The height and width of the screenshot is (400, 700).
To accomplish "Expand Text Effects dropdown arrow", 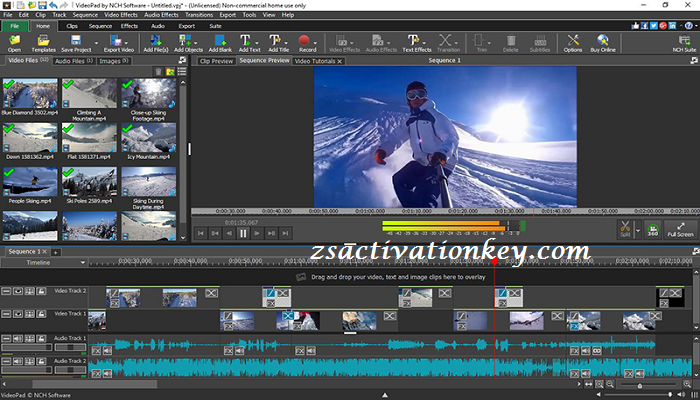I will point(424,43).
